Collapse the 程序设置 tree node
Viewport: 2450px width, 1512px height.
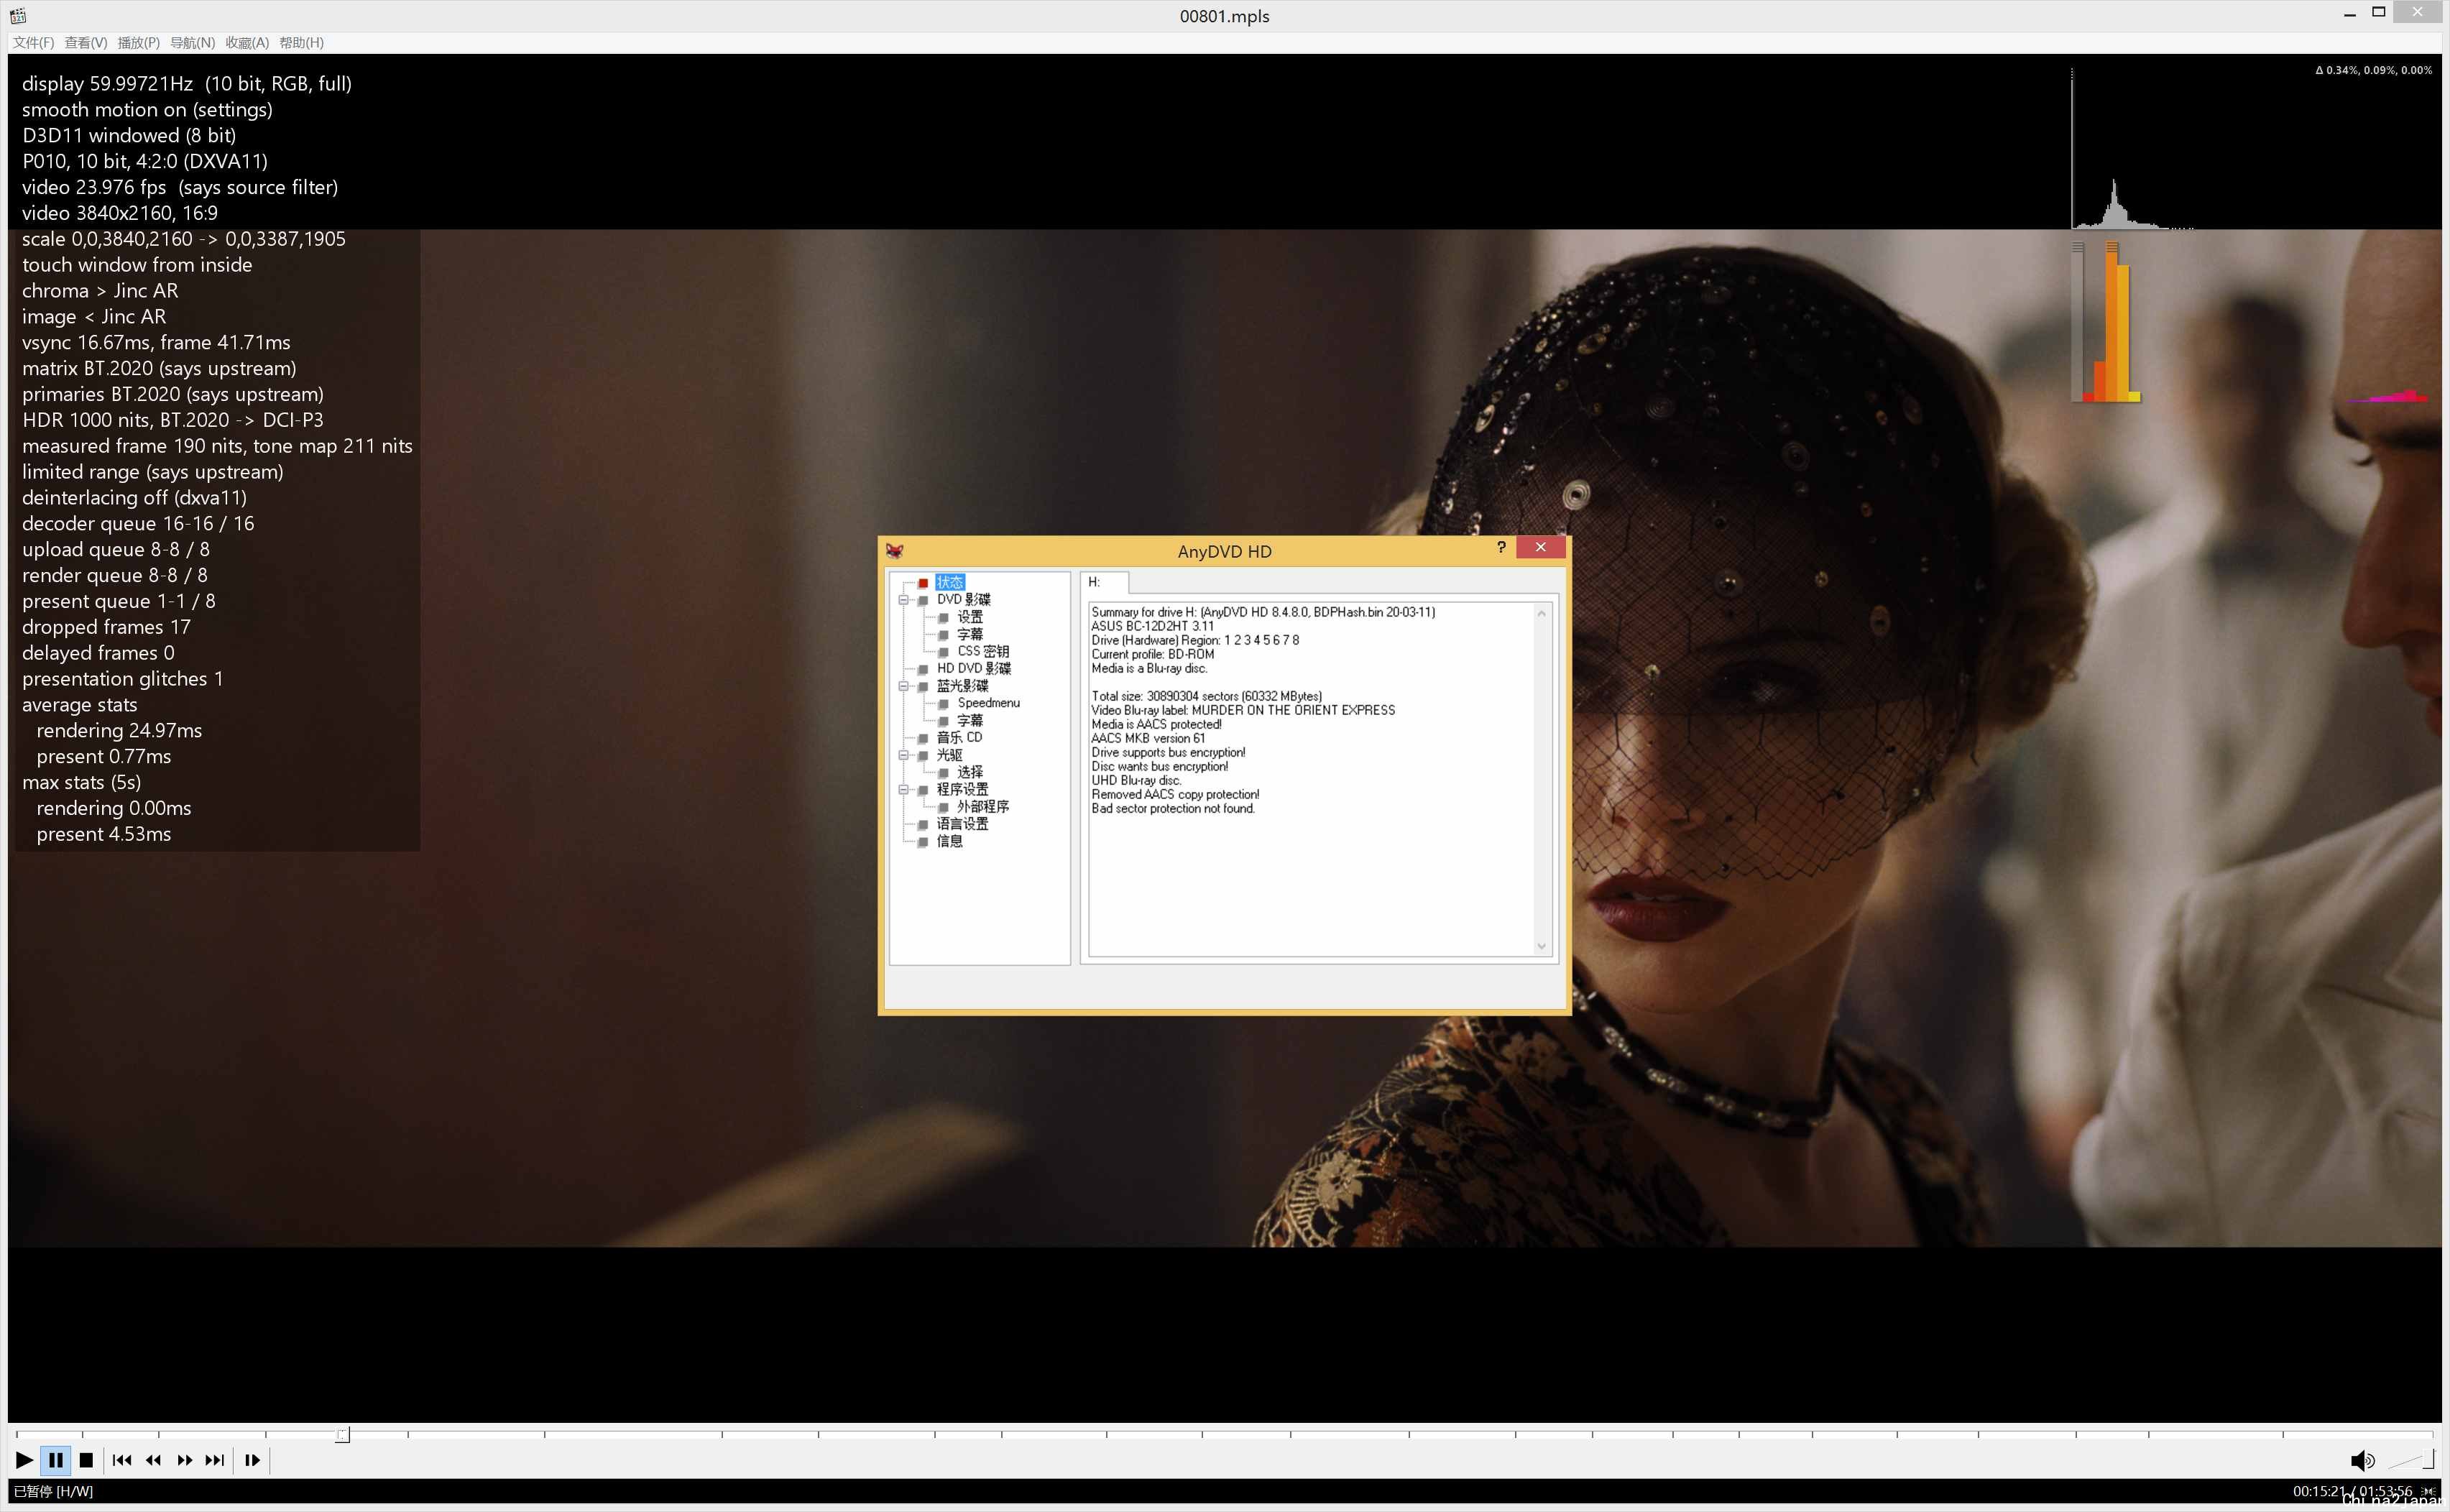[903, 790]
